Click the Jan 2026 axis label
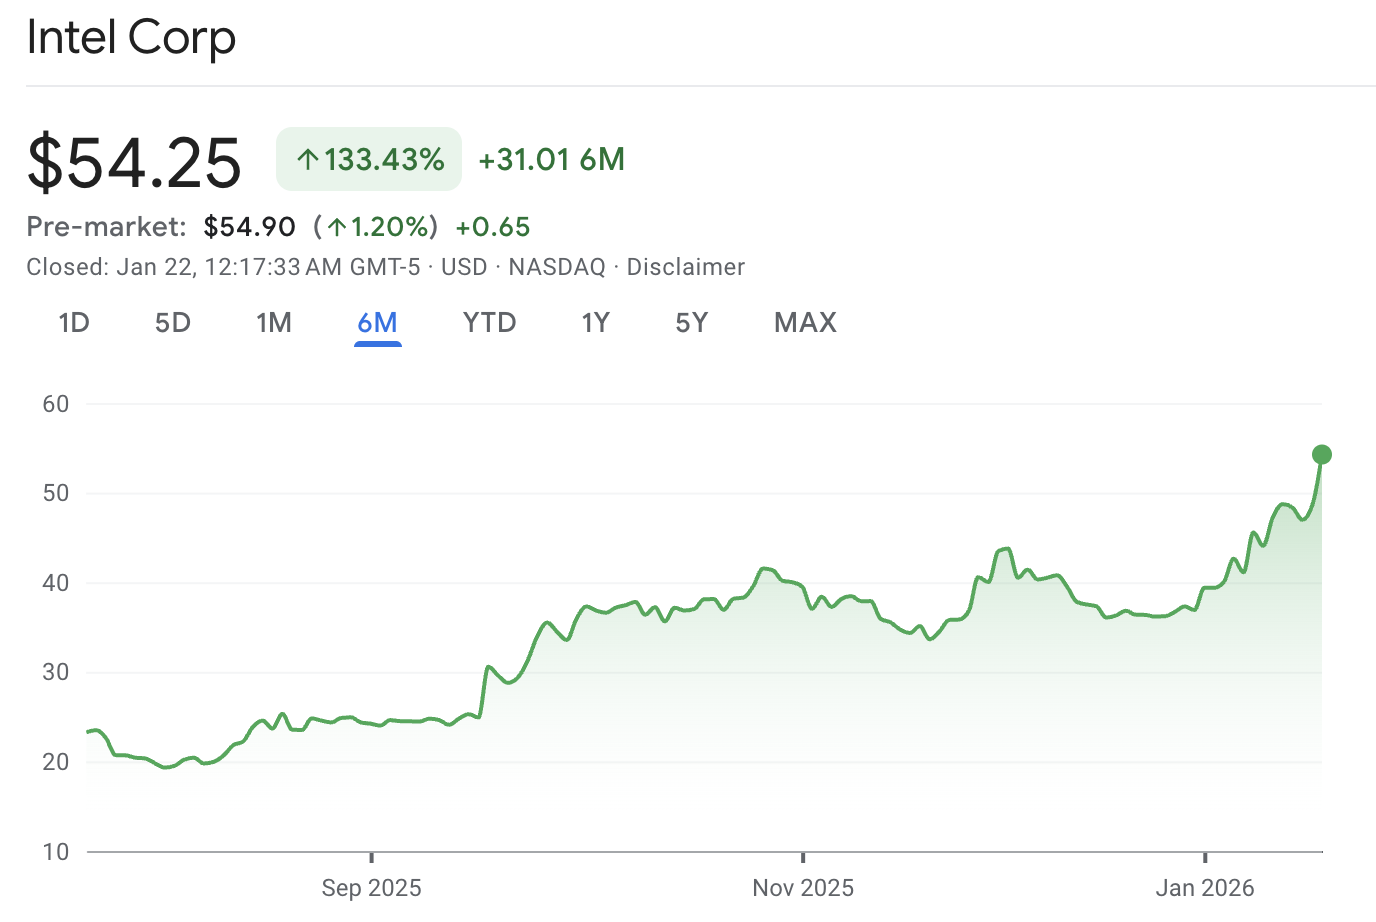This screenshot has width=1376, height=922. tap(1204, 888)
